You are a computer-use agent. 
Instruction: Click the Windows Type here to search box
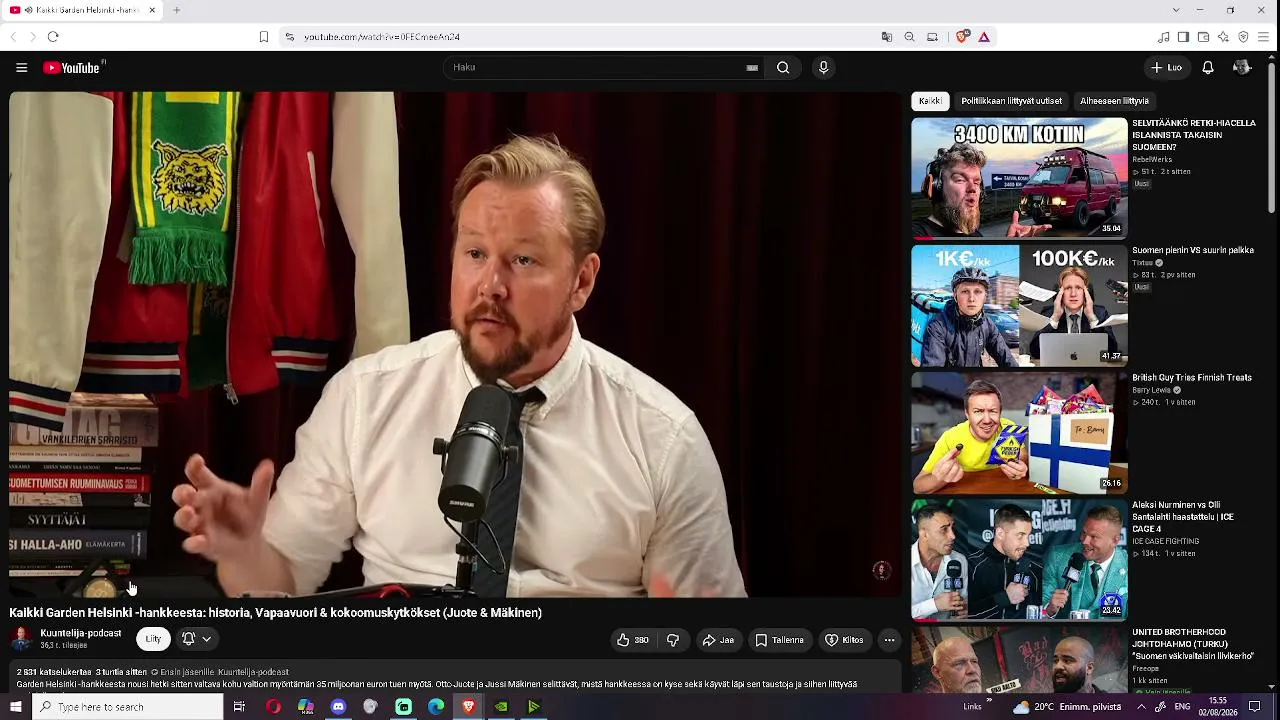click(x=126, y=707)
